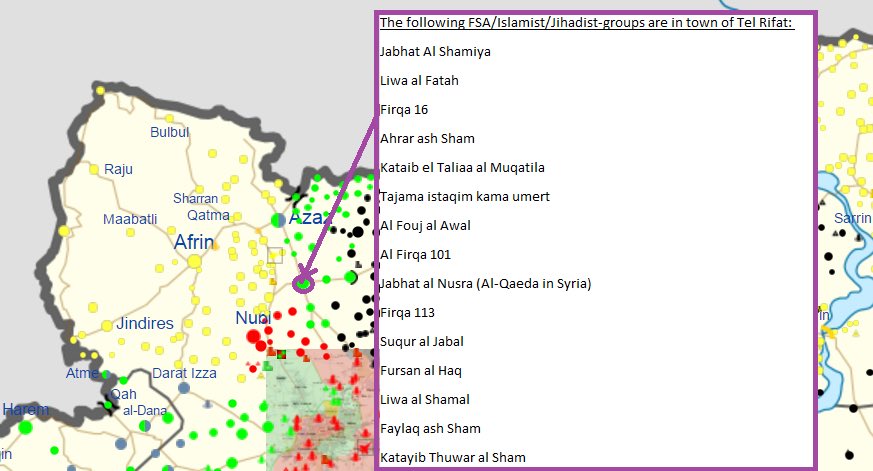Click the yellow dot above Bulbul label

(x=170, y=119)
